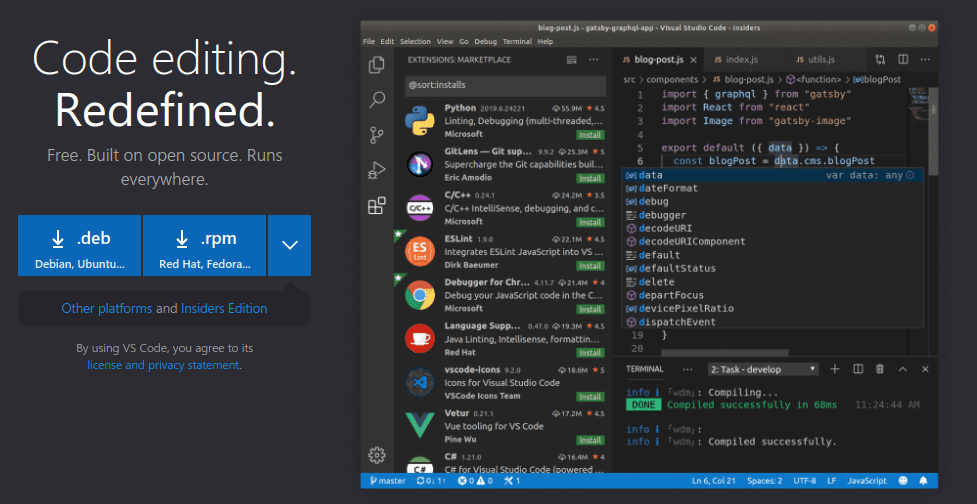
Task: Open the Insiders Edition link
Action: tap(224, 308)
